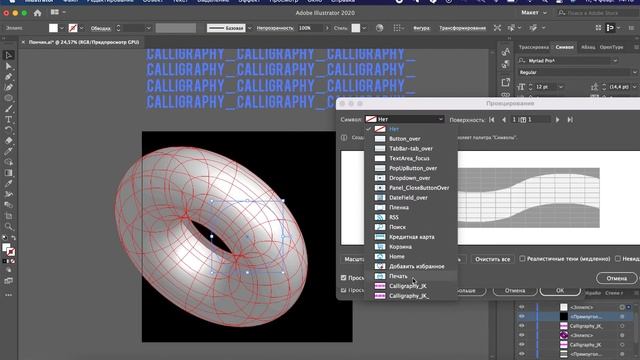Hide the top Ellipse layer via eye

pyautogui.click(x=522, y=307)
